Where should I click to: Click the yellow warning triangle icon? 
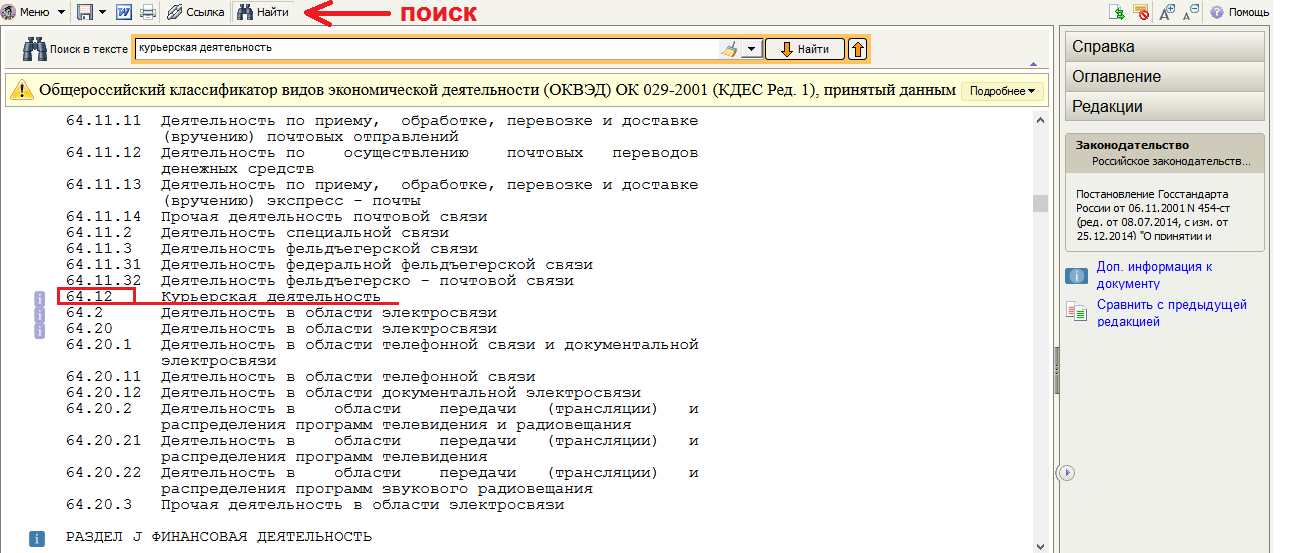(22, 90)
